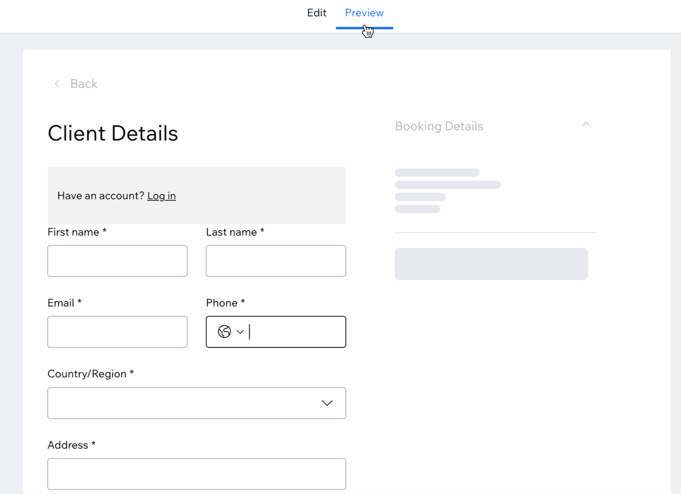Click the Booking Details heading

tap(439, 127)
